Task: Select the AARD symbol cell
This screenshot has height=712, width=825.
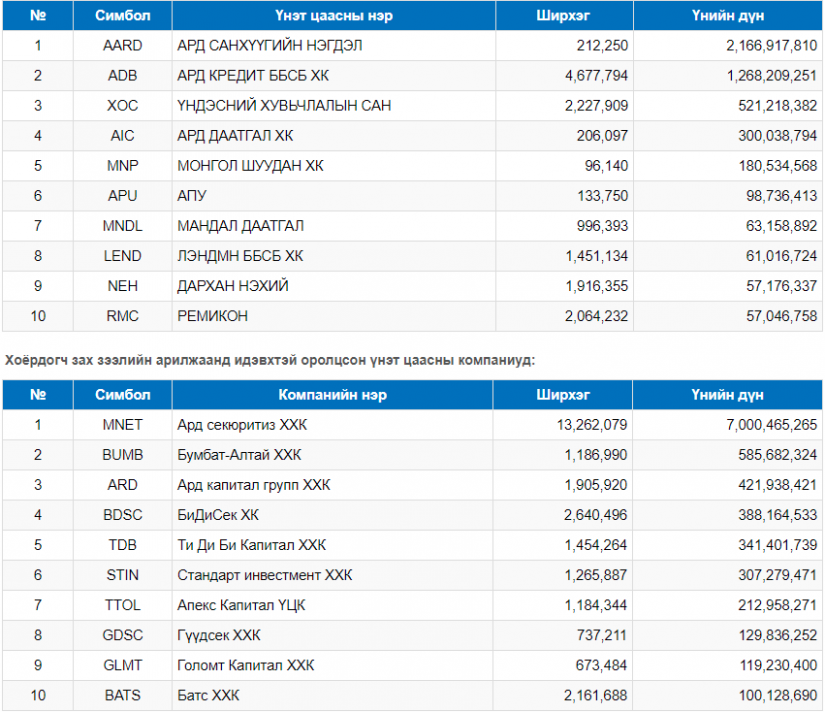Action: pyautogui.click(x=123, y=46)
